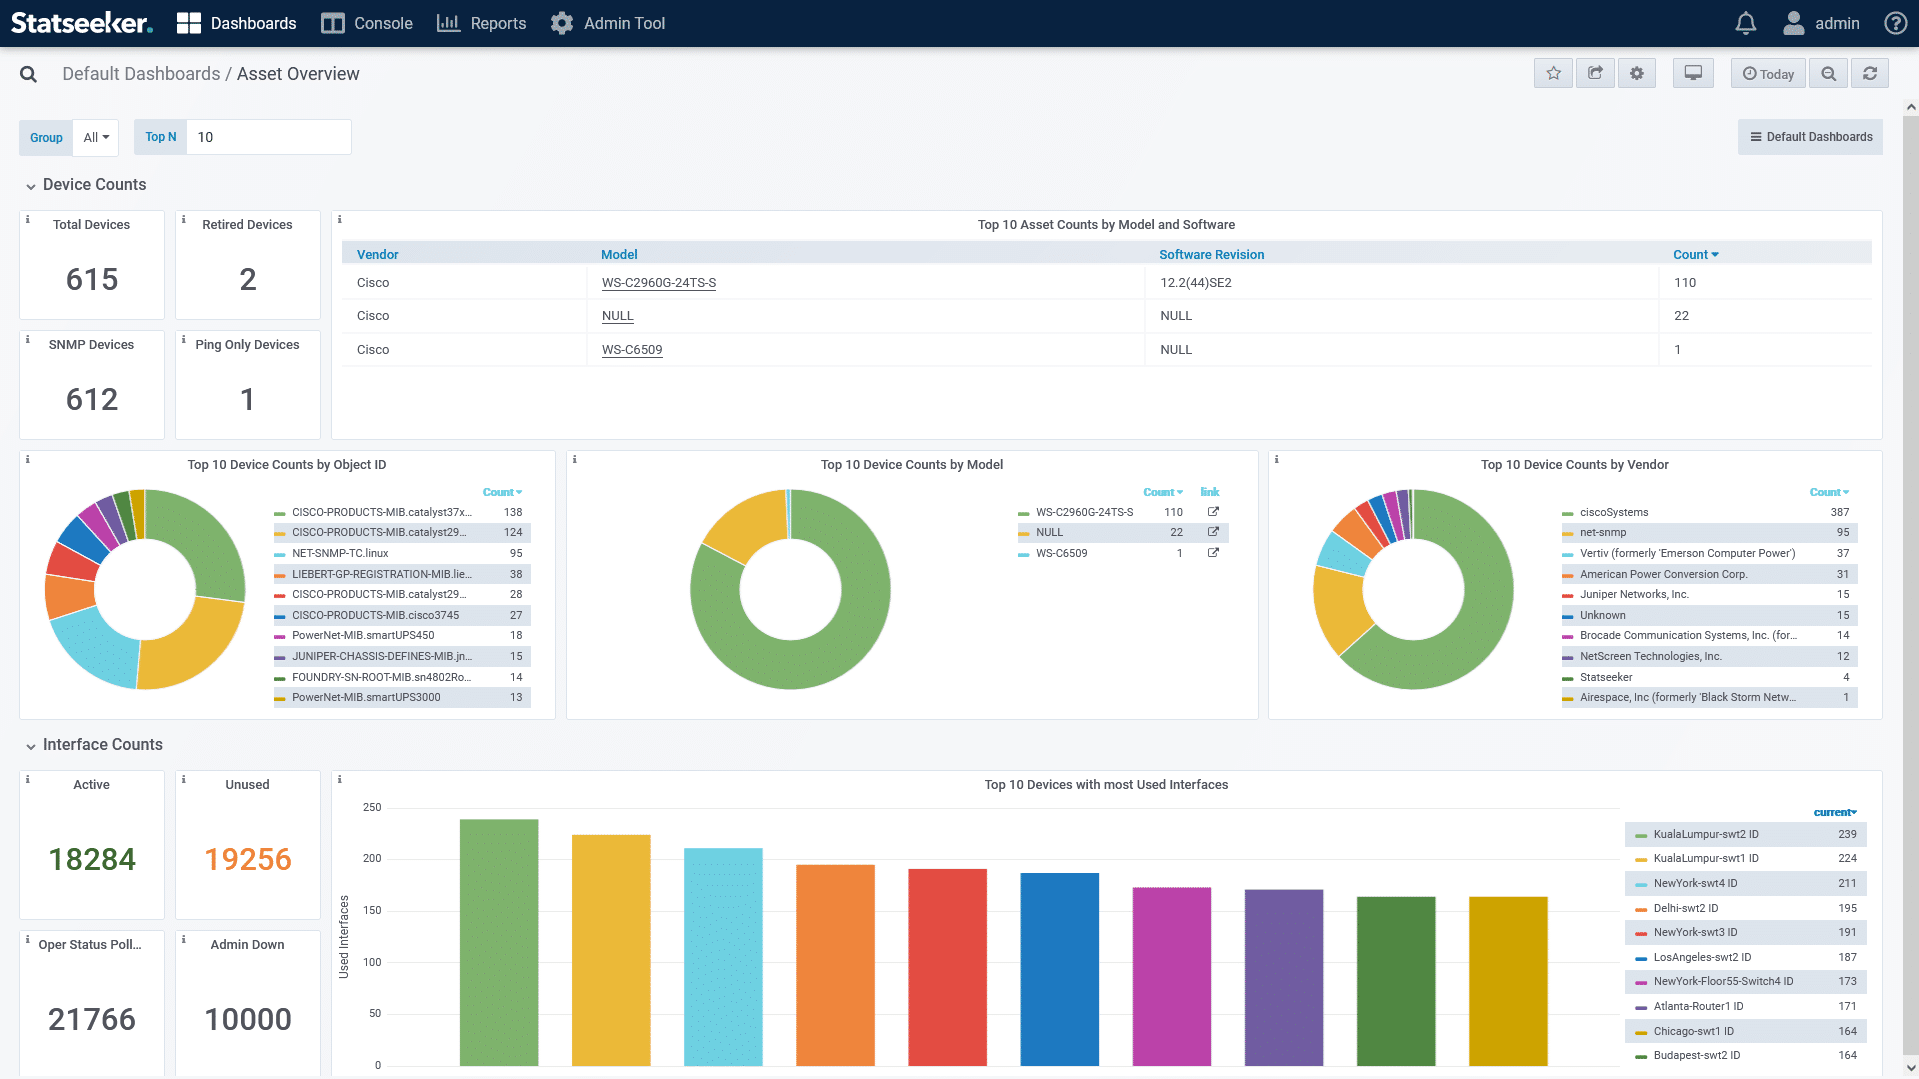Open info icon on Ping Only Devices panel
Image resolution: width=1919 pixels, height=1079 pixels.
pyautogui.click(x=184, y=339)
